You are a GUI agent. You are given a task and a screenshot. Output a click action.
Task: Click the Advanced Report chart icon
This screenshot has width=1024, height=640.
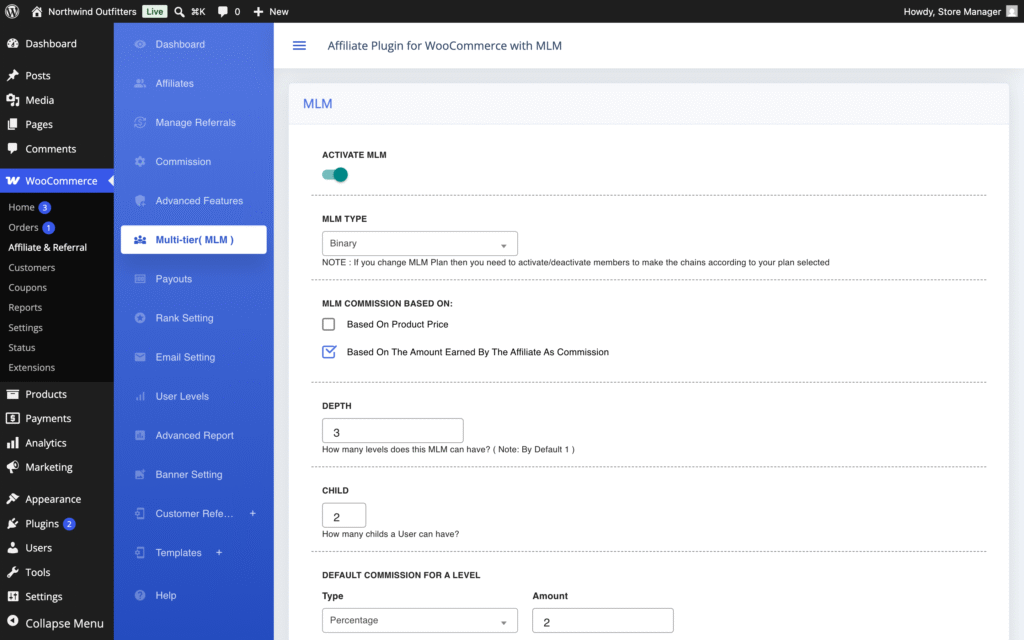pyautogui.click(x=140, y=436)
